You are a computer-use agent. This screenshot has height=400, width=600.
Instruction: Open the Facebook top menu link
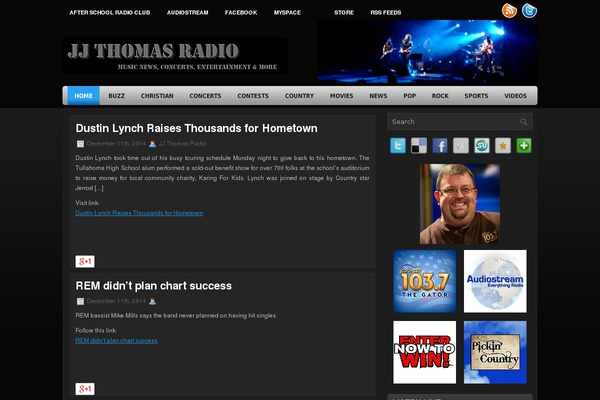241,13
